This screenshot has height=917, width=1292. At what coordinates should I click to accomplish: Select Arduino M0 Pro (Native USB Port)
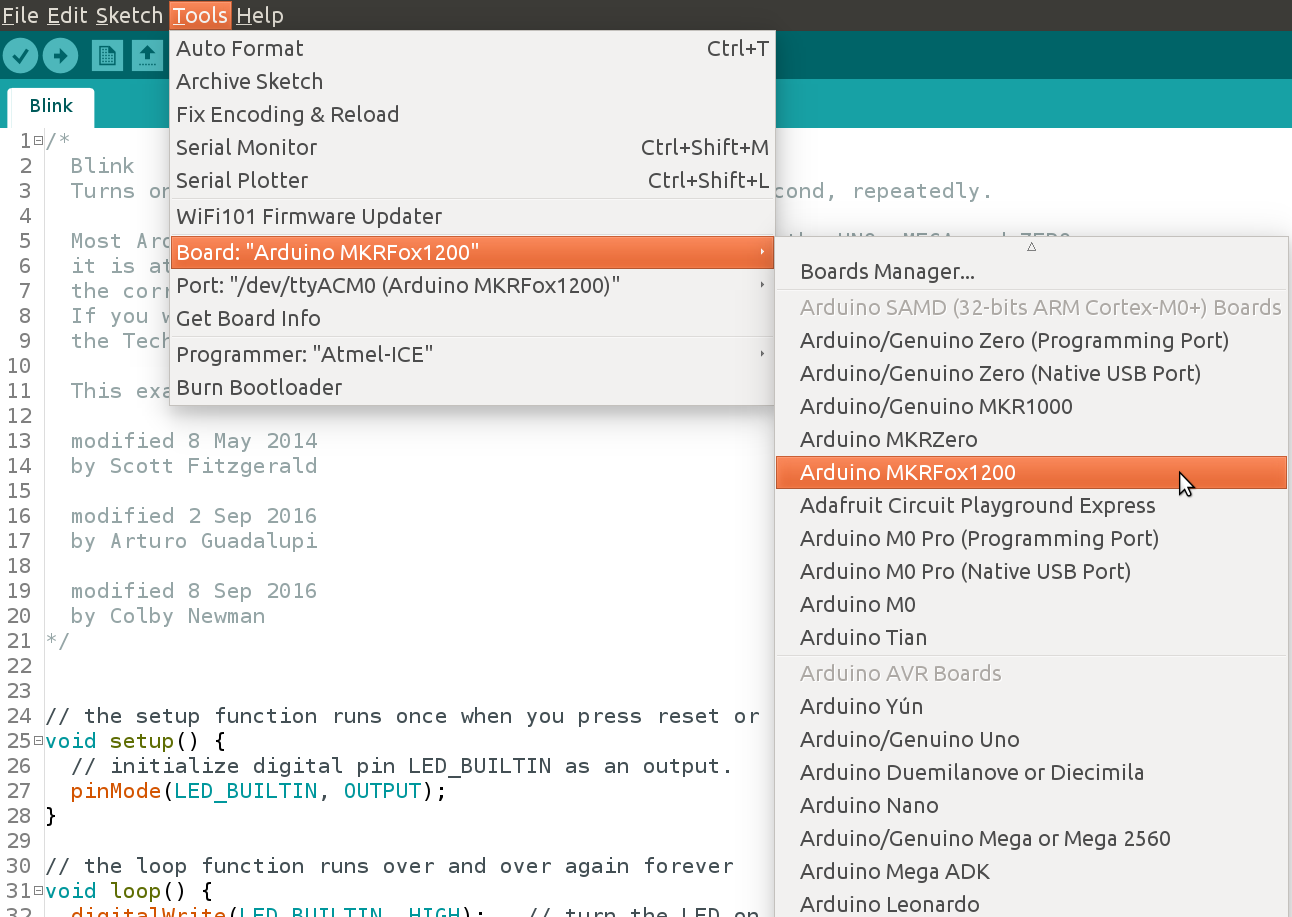point(1031,571)
